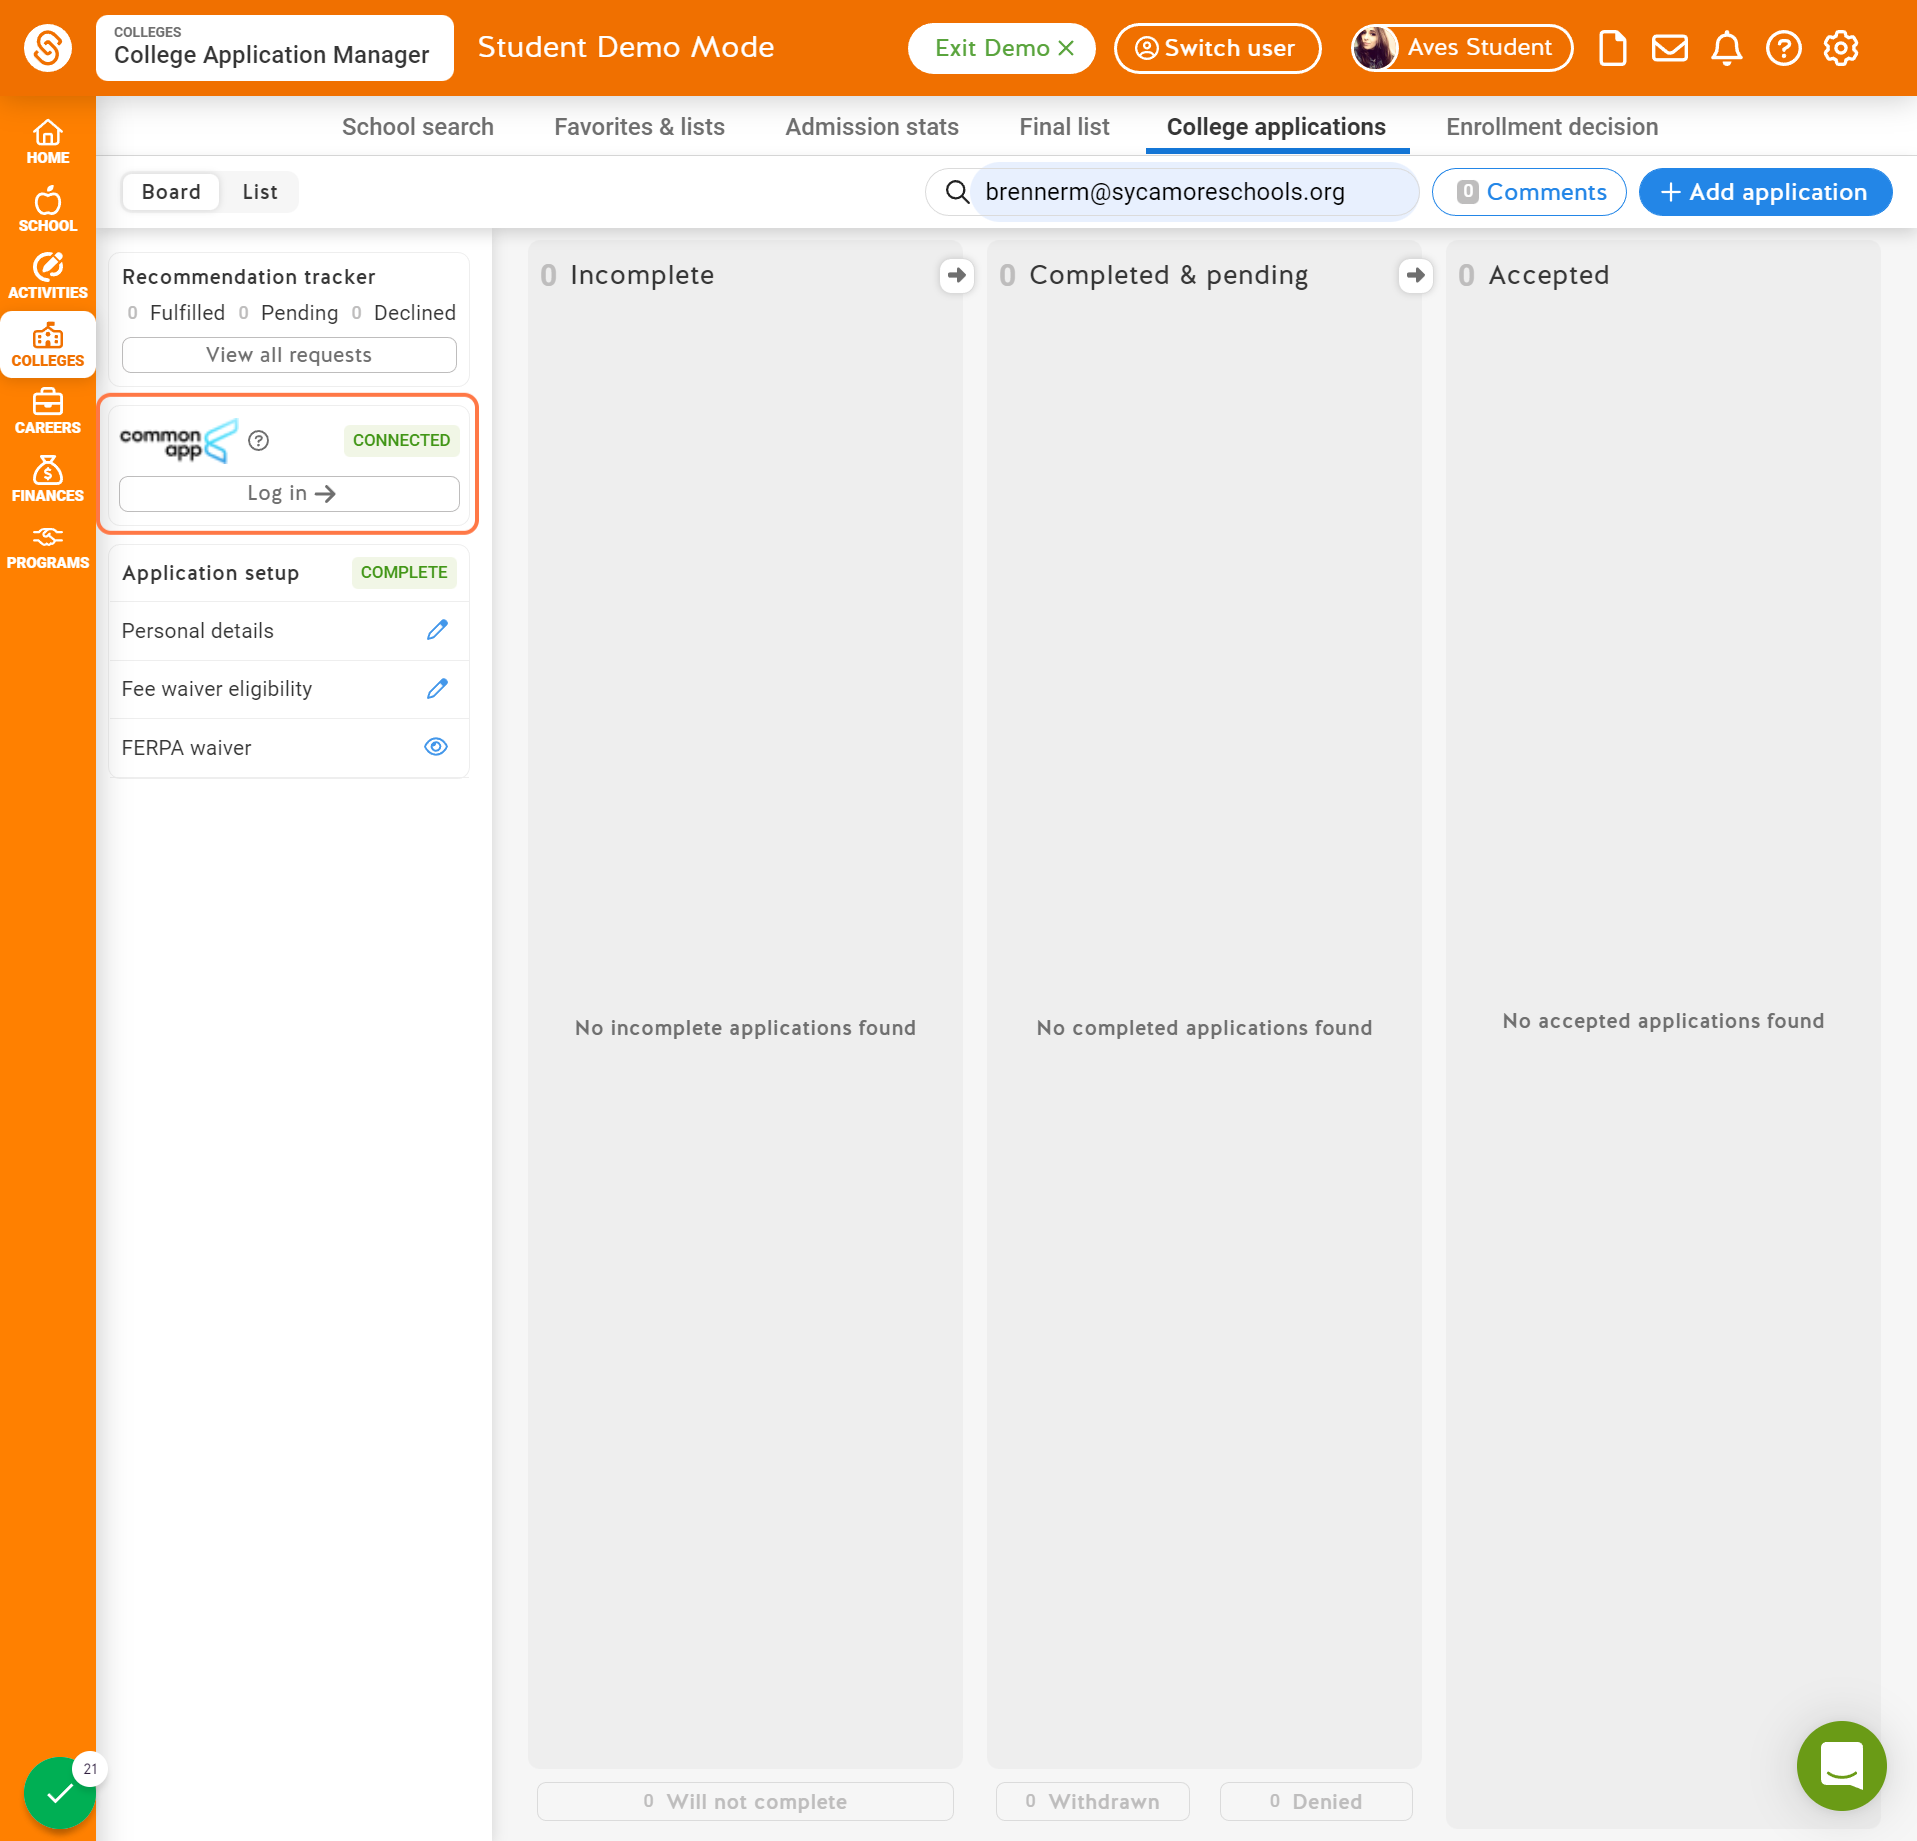This screenshot has height=1841, width=1917.
Task: Open the documents page icon in header
Action: (x=1612, y=48)
